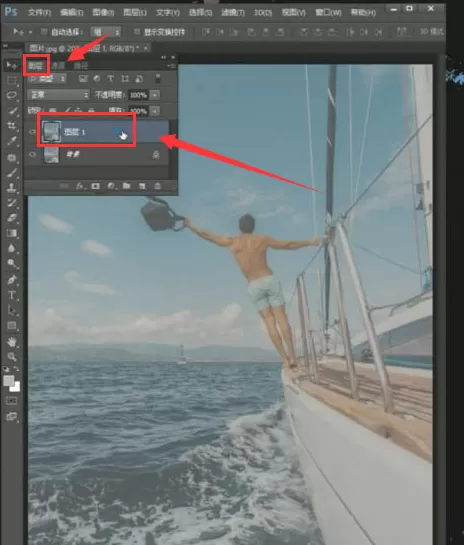
Task: Click foreground color swatch
Action: [x=9, y=380]
